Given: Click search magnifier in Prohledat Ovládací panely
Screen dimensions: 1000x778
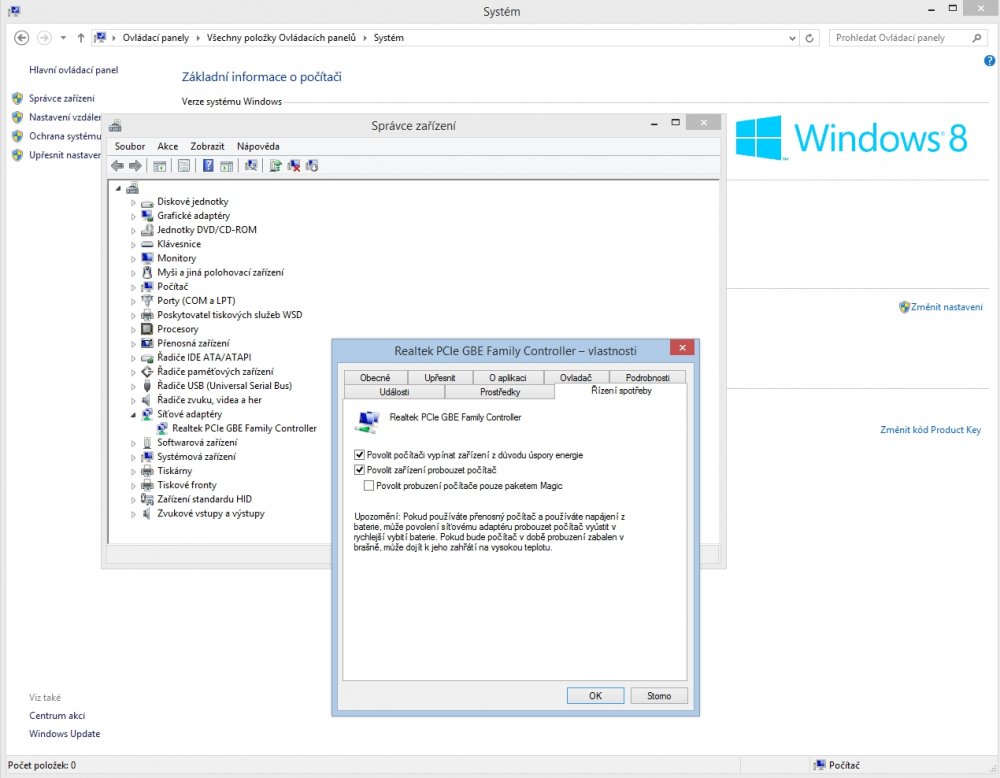Looking at the screenshot, I should 976,38.
